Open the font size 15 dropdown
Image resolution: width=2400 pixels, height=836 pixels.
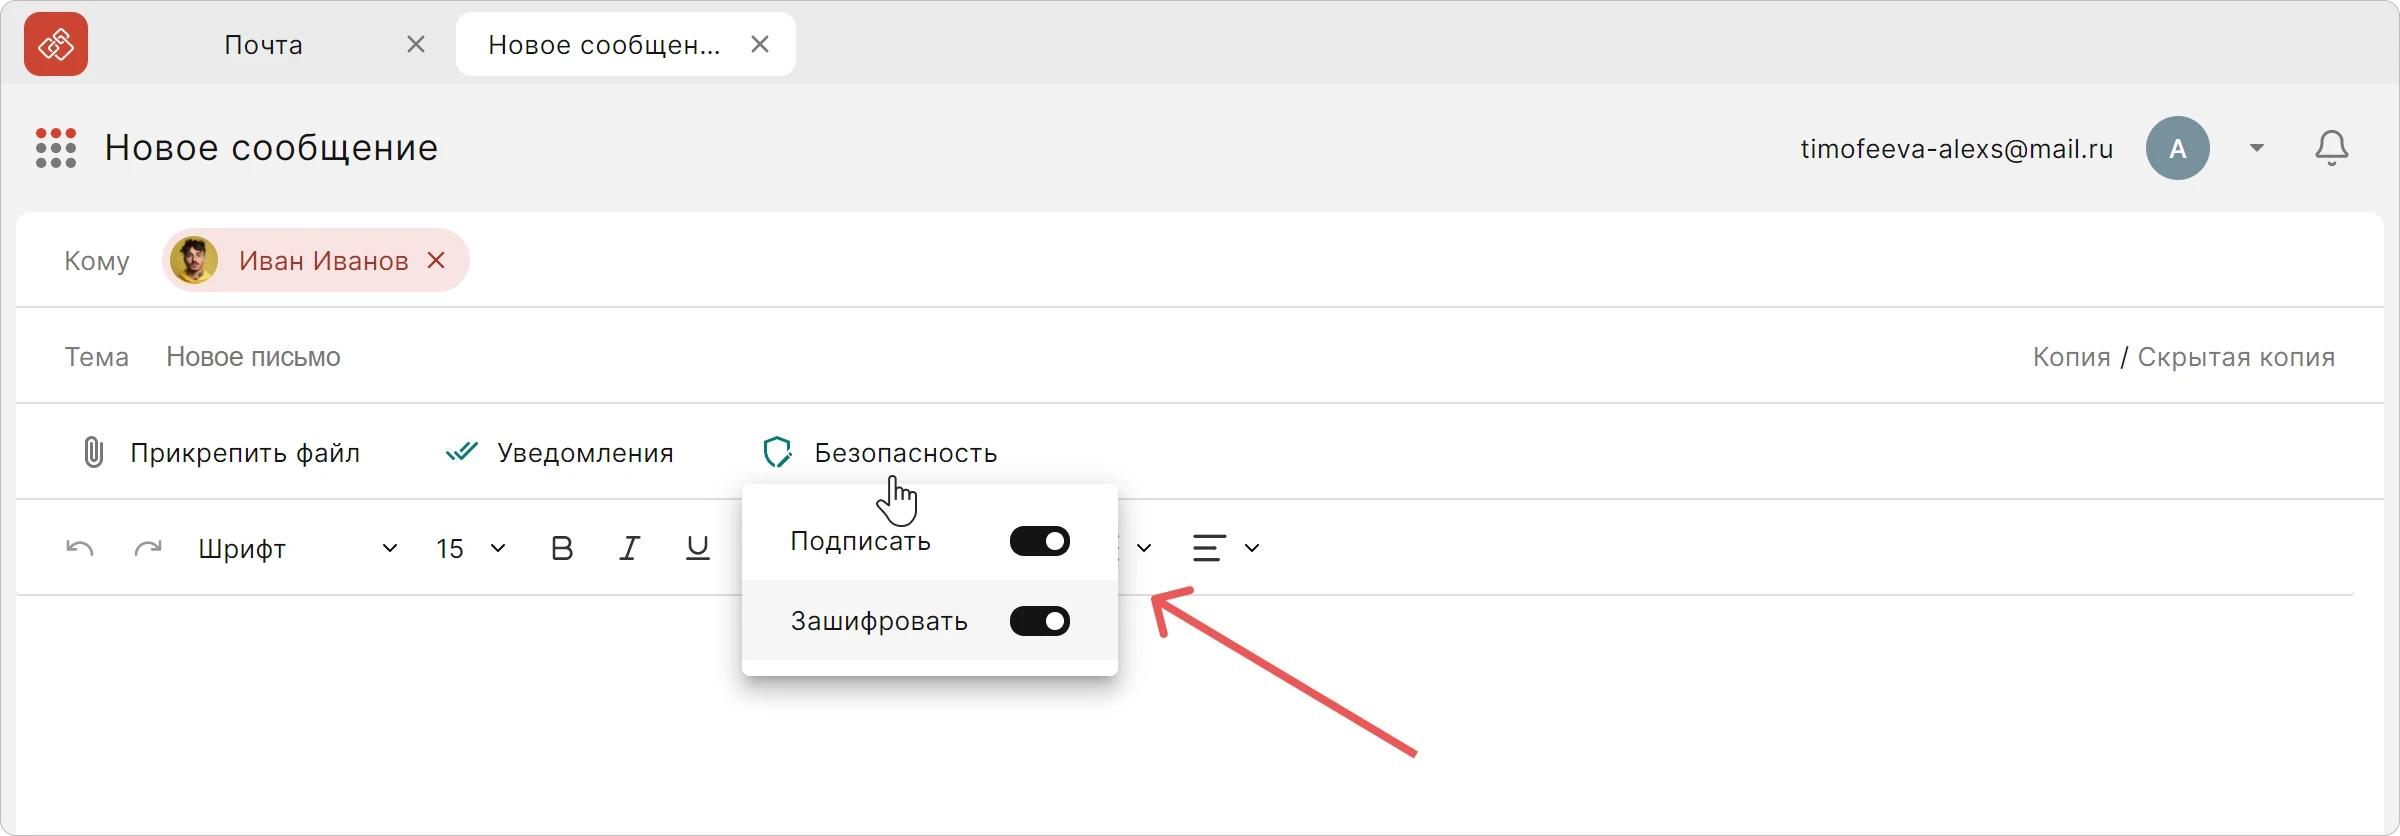pos(470,548)
